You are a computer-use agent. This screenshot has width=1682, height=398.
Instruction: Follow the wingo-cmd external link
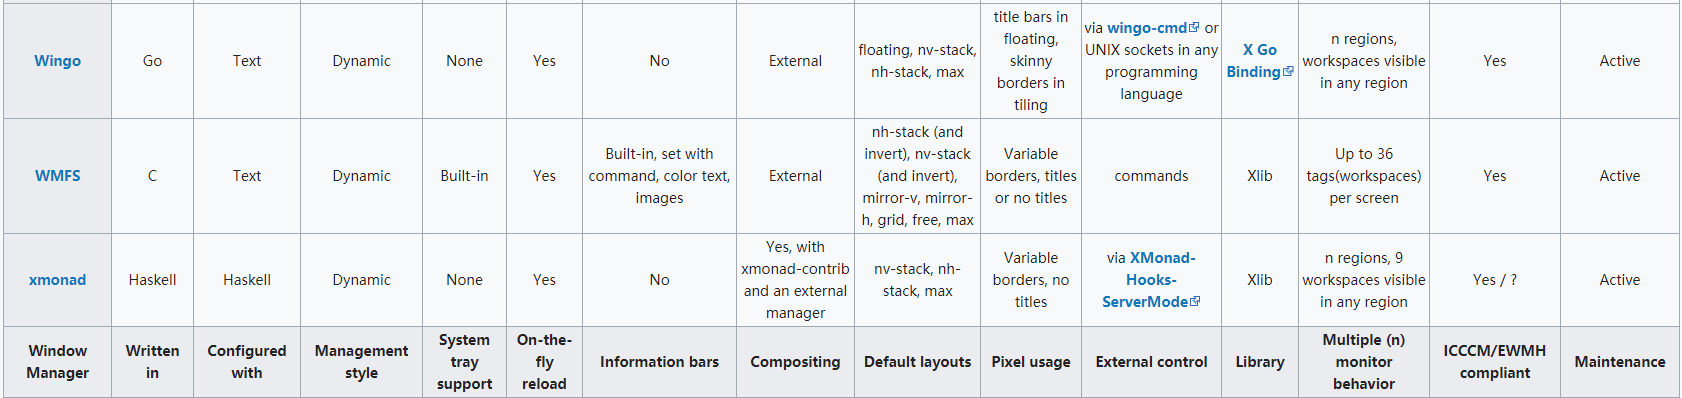tap(1147, 28)
